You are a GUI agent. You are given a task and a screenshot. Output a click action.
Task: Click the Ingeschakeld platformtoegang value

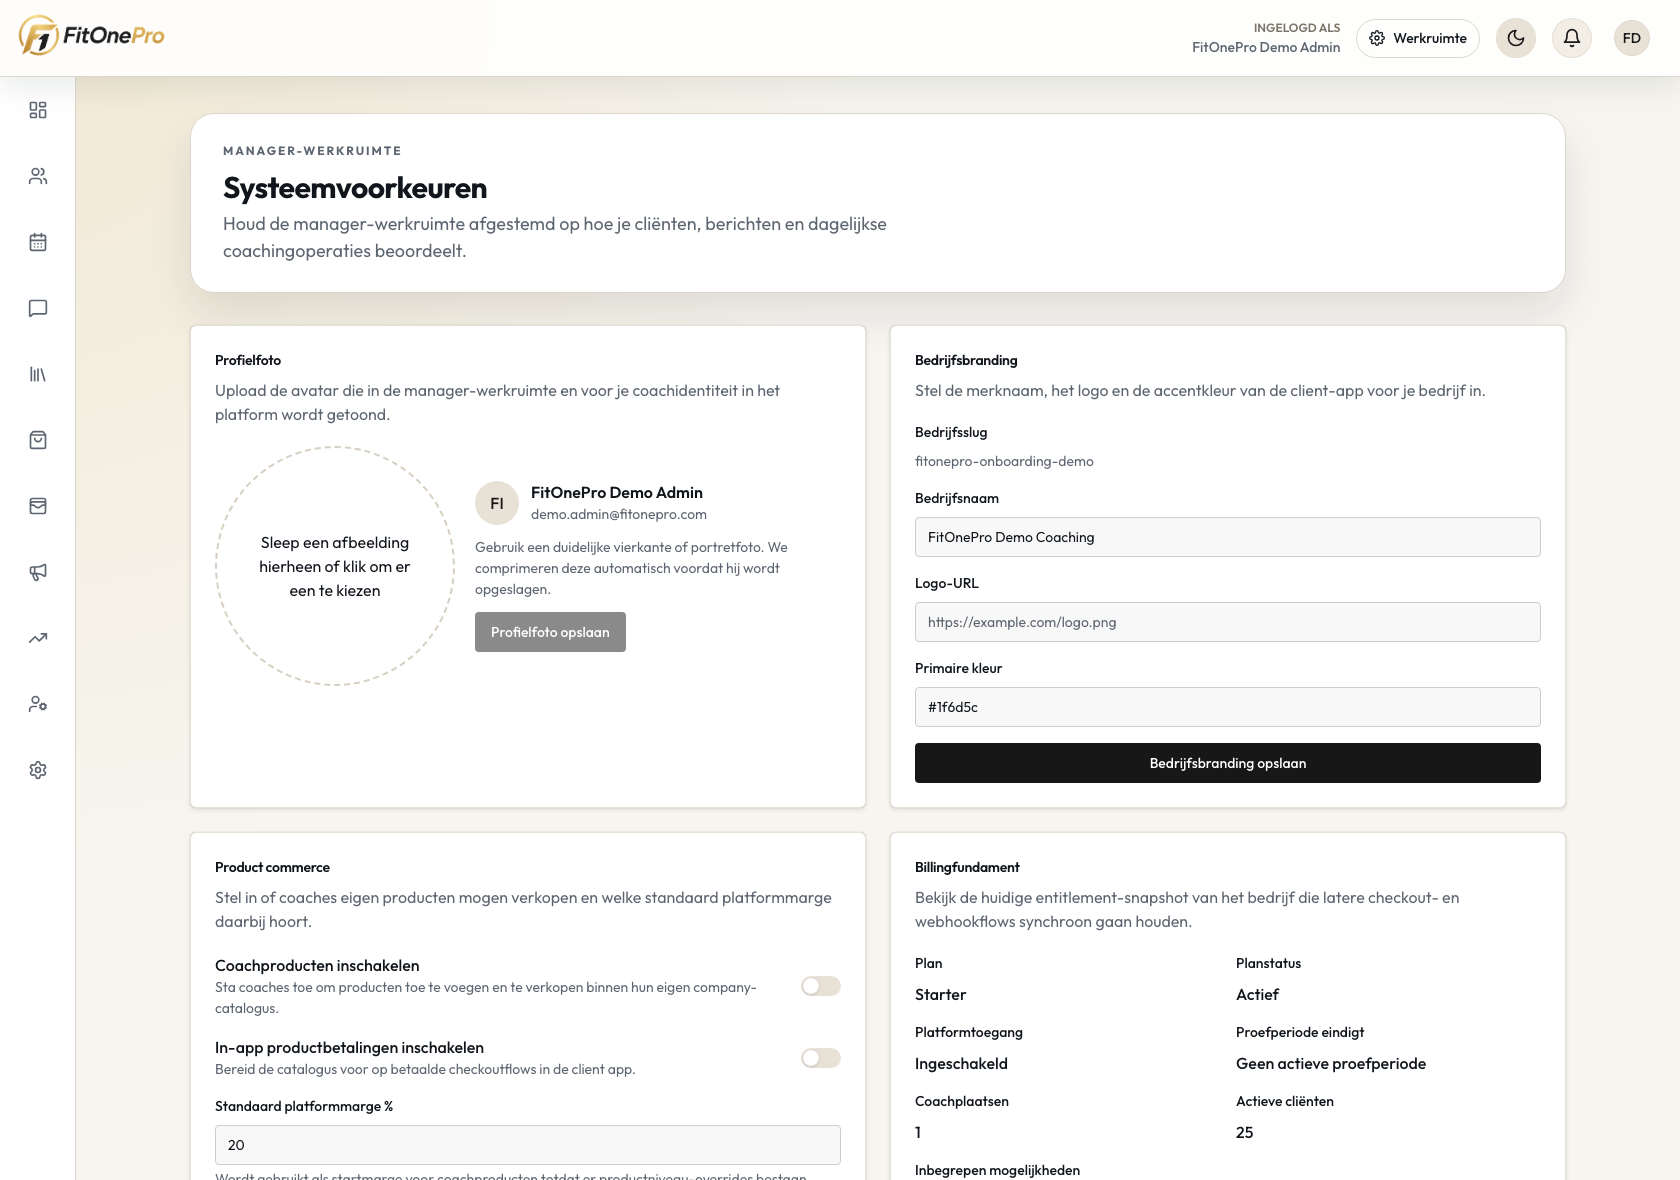tap(961, 1064)
